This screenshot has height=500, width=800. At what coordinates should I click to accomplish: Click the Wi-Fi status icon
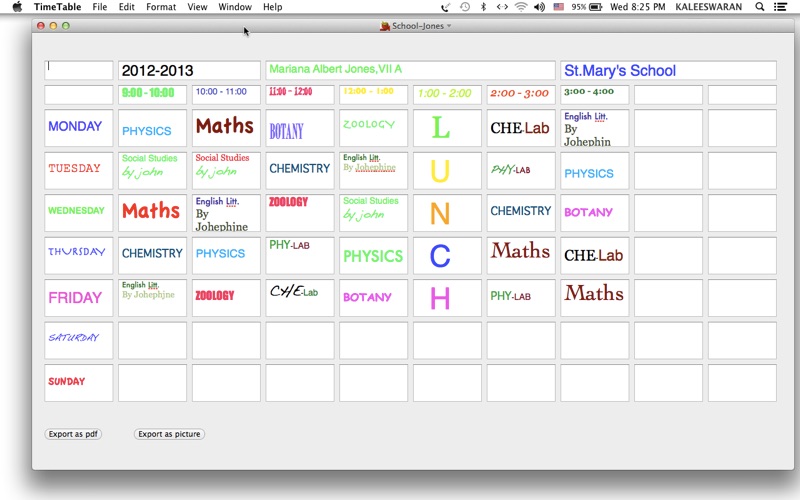[520, 7]
